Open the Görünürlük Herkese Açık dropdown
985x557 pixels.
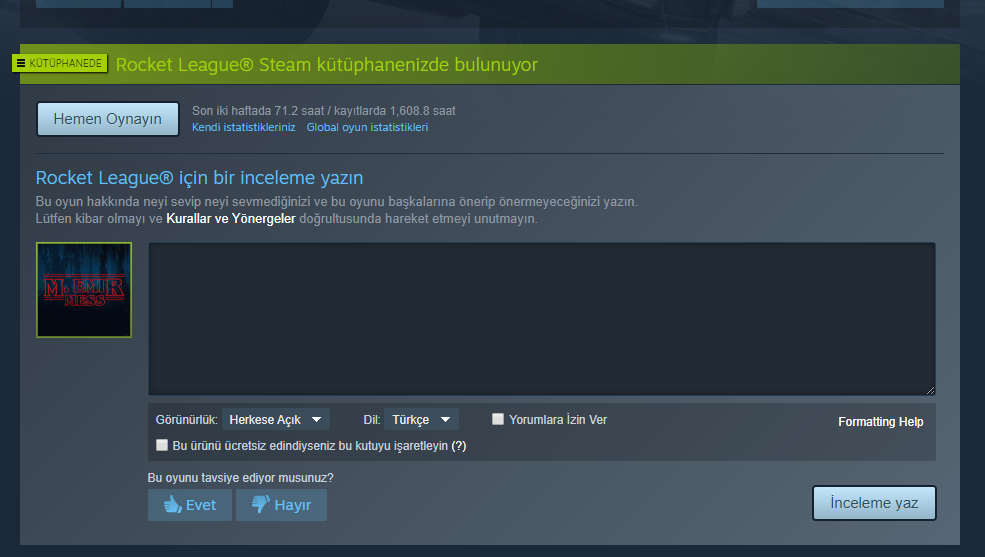pos(275,419)
